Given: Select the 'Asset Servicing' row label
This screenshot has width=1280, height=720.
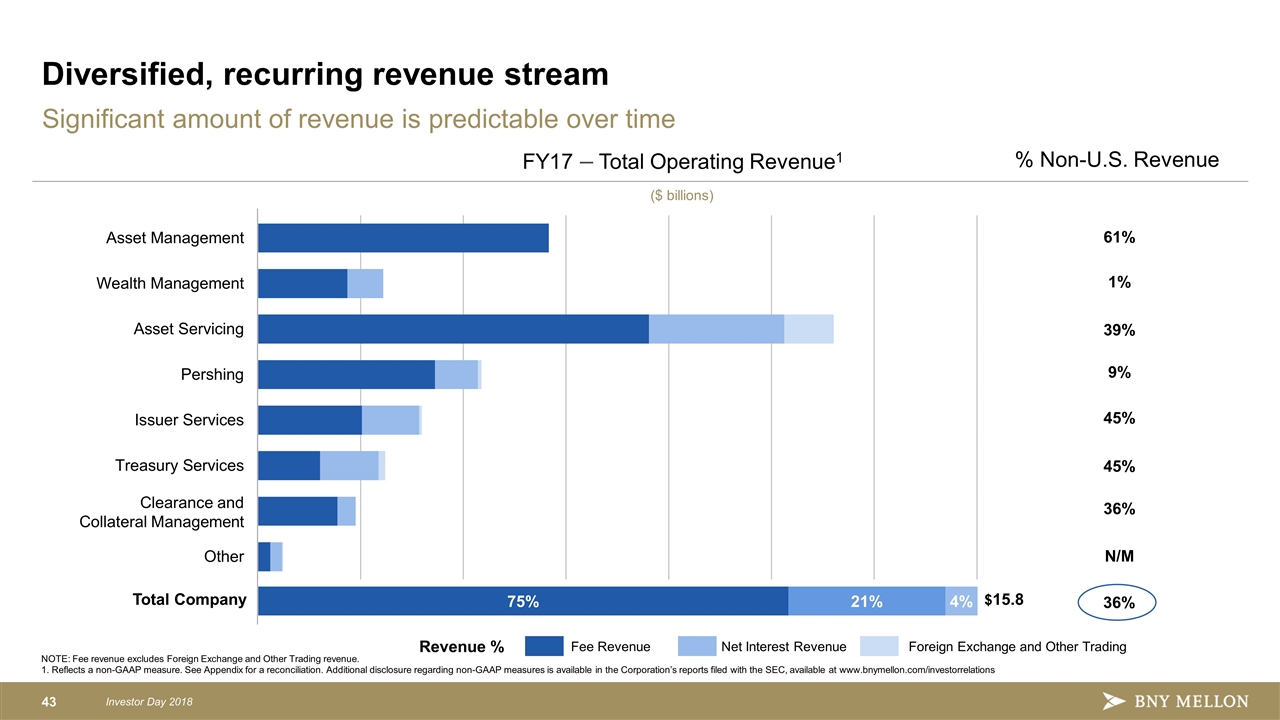Looking at the screenshot, I should tap(189, 329).
